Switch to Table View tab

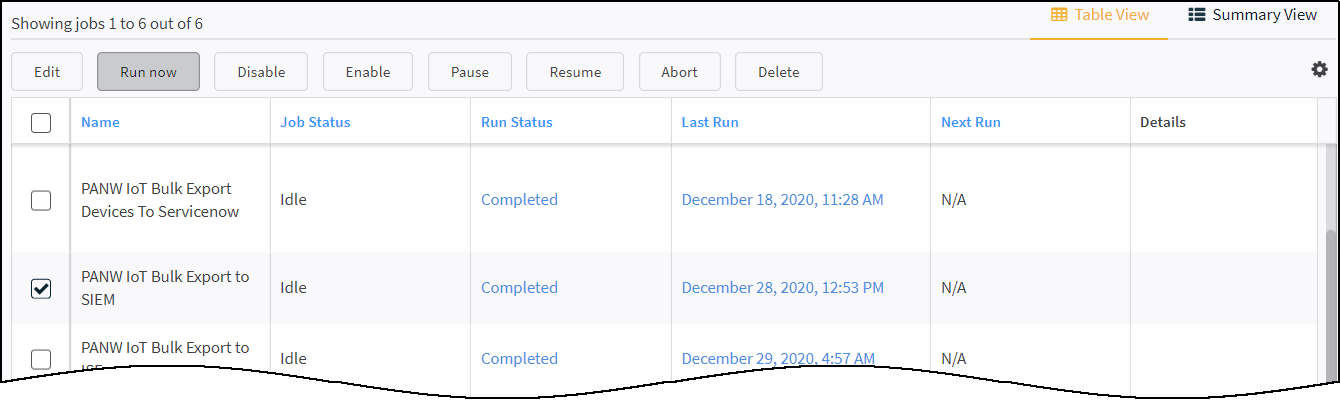(x=1099, y=15)
